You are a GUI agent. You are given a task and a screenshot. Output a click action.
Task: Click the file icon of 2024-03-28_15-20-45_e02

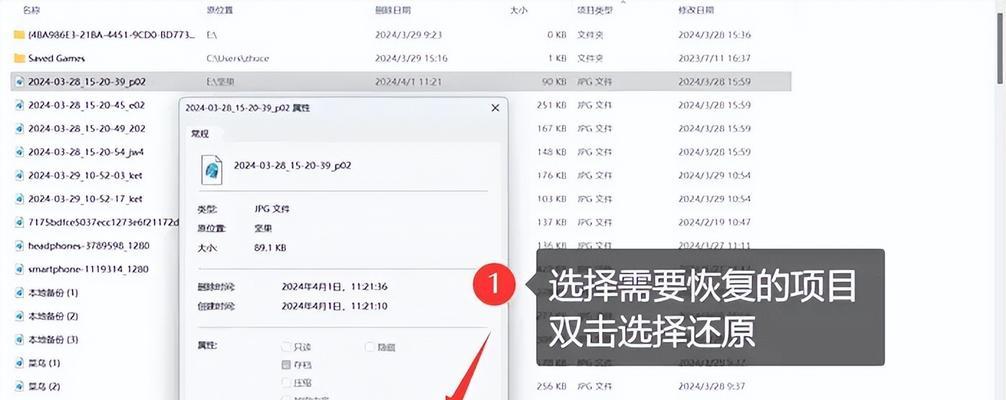20,105
